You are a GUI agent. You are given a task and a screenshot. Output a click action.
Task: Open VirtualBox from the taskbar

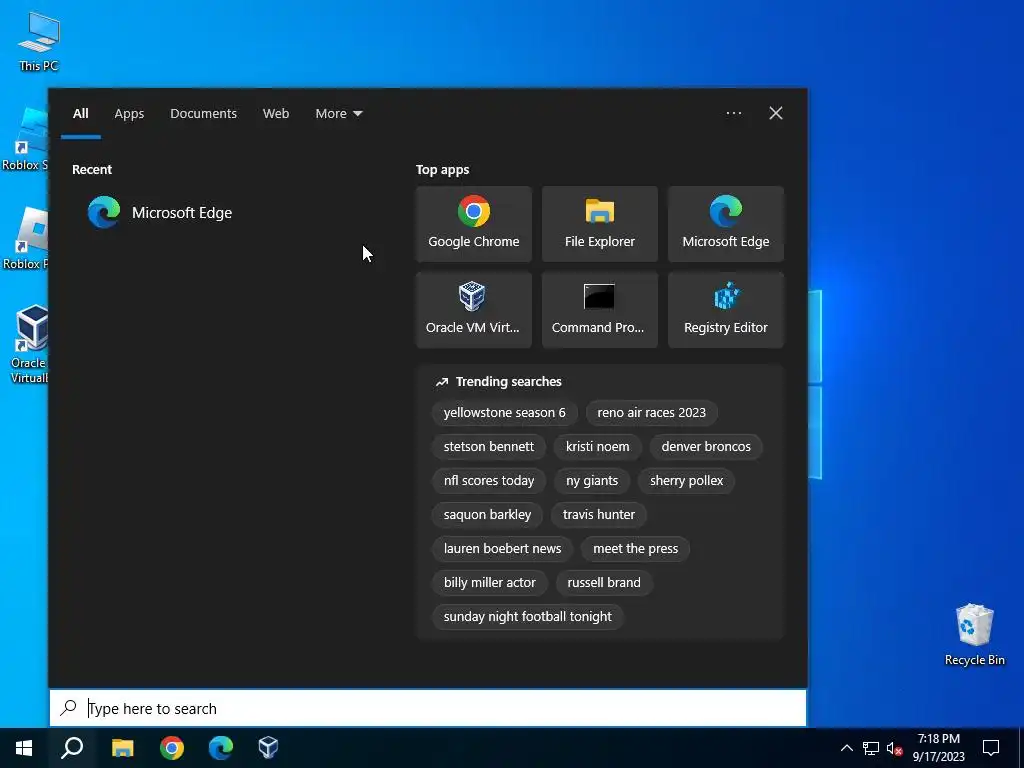[x=268, y=748]
